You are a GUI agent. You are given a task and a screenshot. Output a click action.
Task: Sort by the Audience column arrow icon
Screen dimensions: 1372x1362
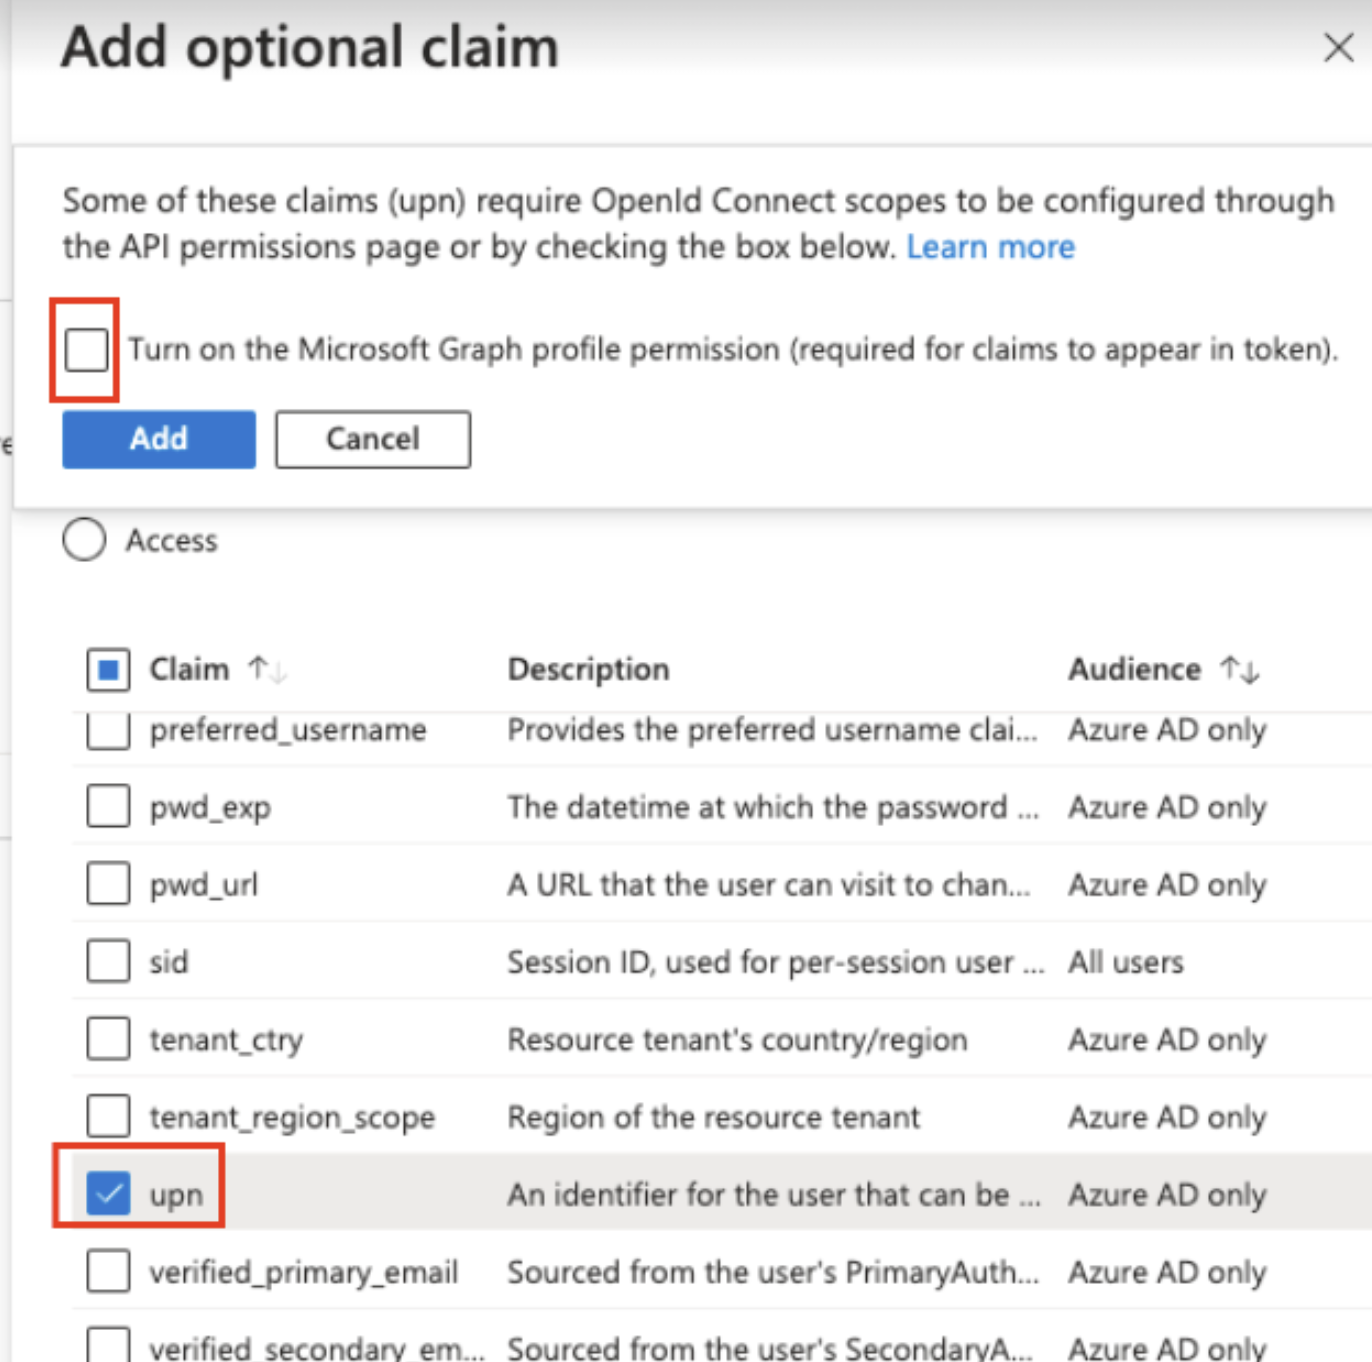click(x=1239, y=669)
